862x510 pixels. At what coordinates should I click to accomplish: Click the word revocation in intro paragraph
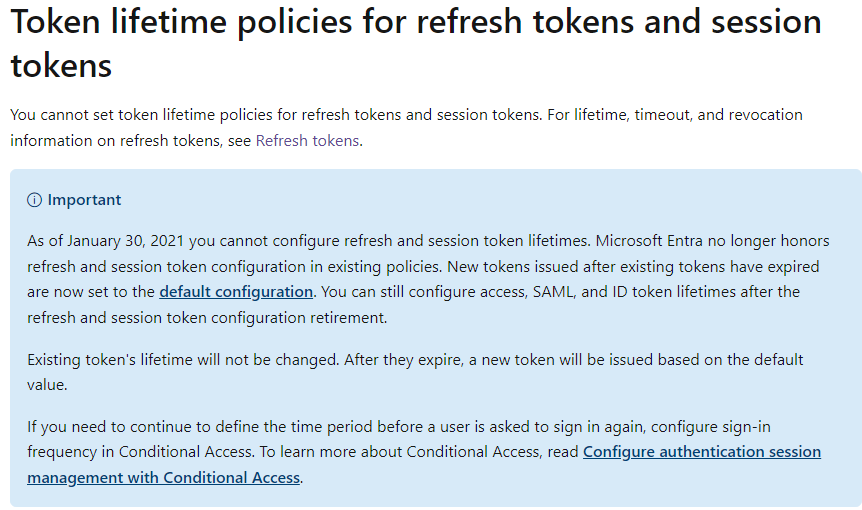click(x=765, y=115)
